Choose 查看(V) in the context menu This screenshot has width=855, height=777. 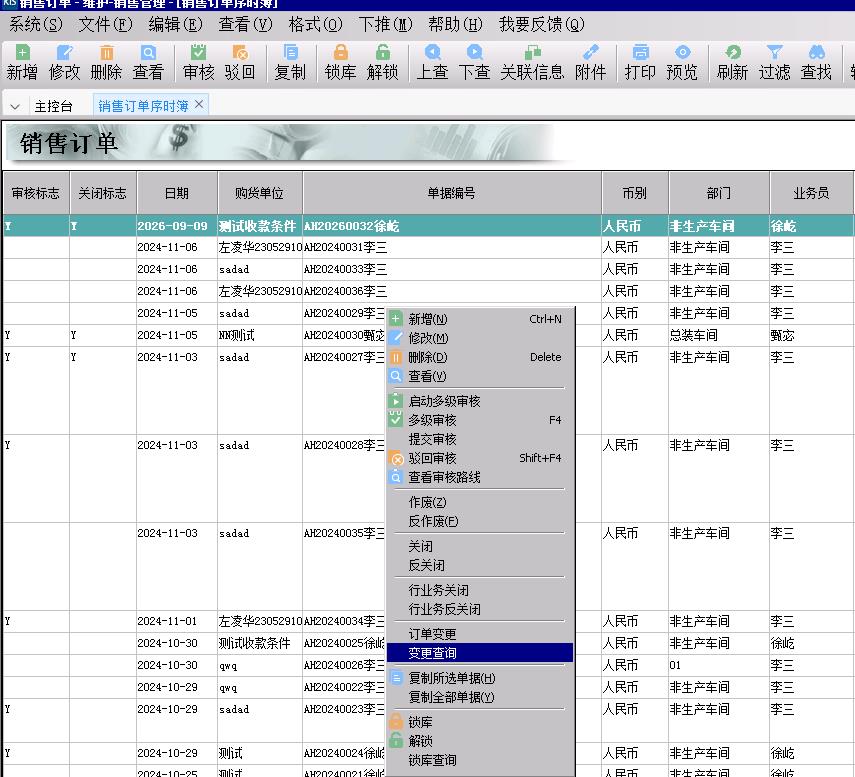click(480, 376)
